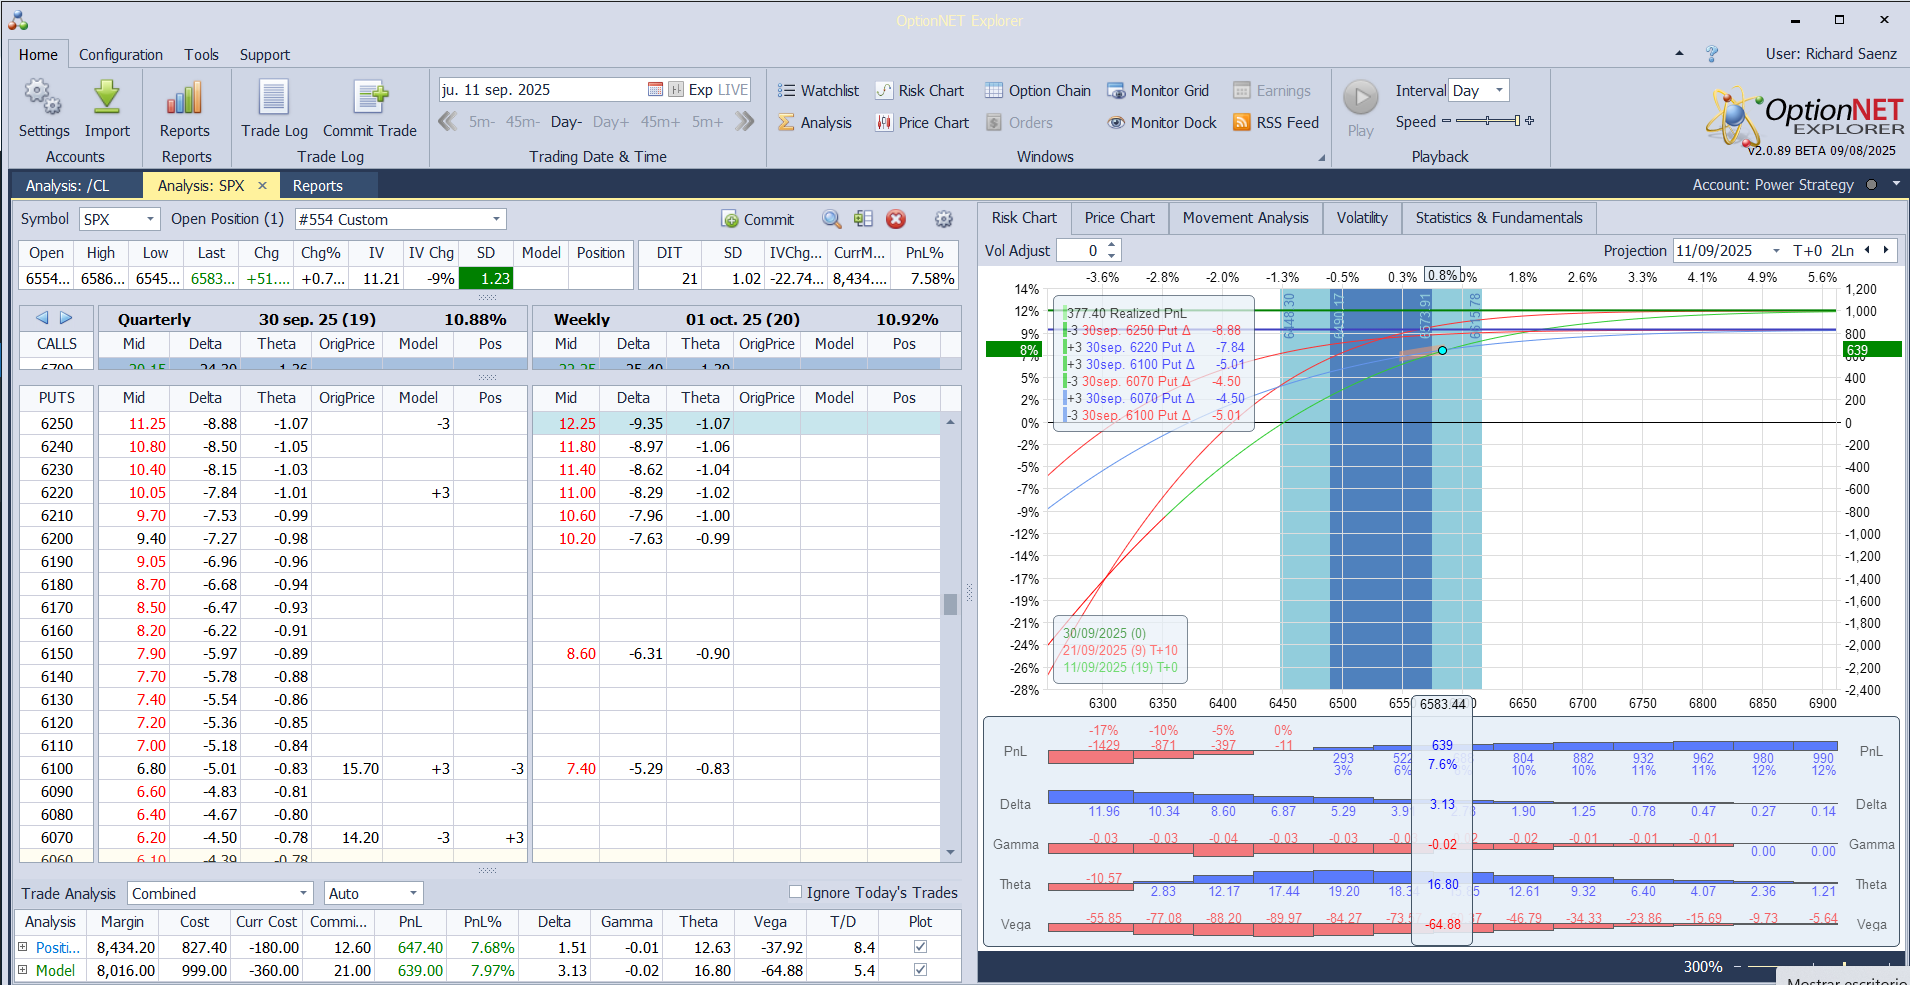Open the Auto dropdown
Image resolution: width=1910 pixels, height=985 pixels.
coord(413,893)
